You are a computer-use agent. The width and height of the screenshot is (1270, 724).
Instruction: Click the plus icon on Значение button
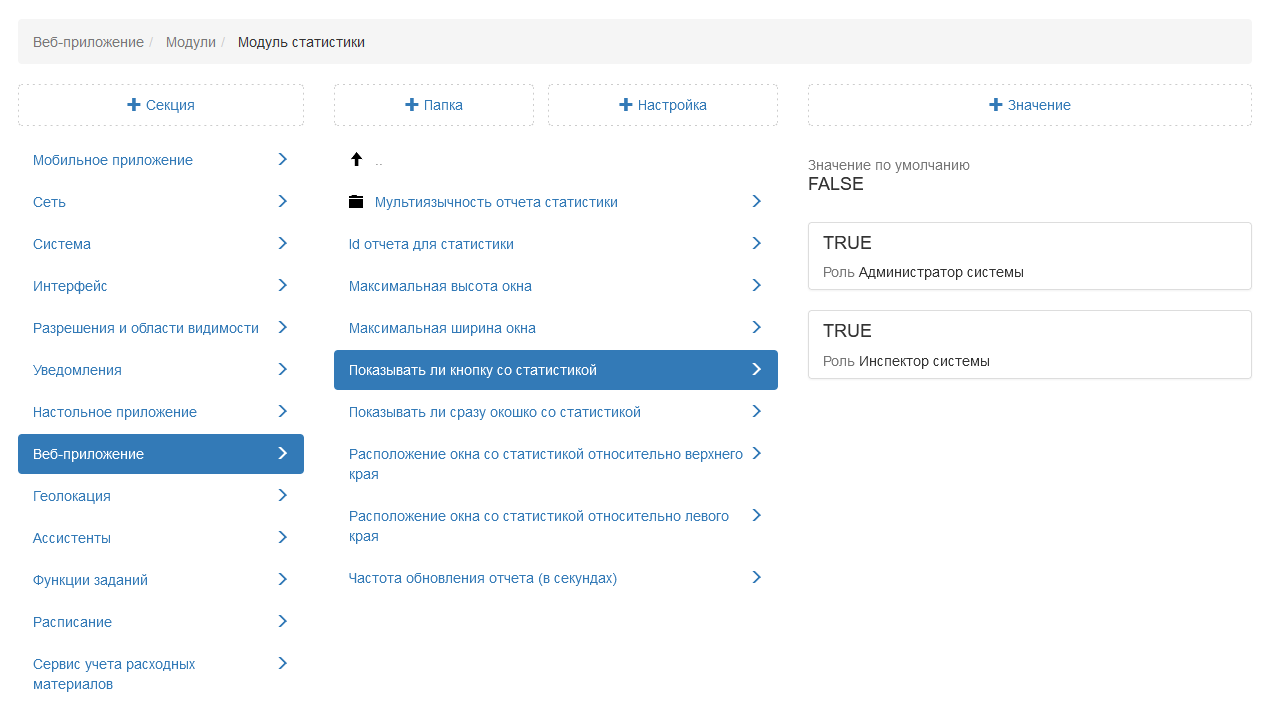click(996, 105)
